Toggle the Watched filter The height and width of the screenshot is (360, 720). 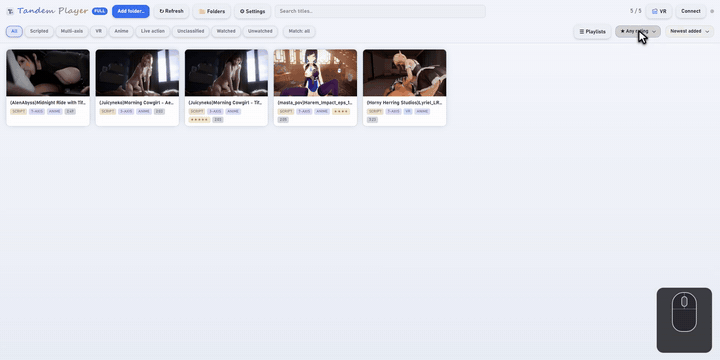click(x=226, y=31)
